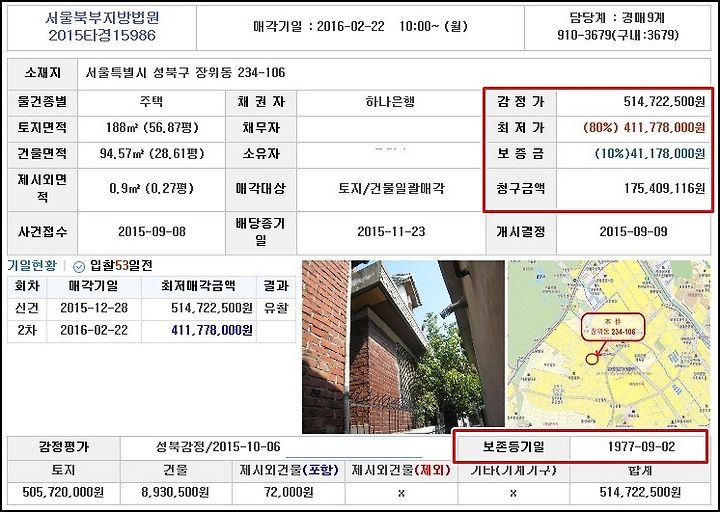Open the brick house property photo

tap(403, 347)
